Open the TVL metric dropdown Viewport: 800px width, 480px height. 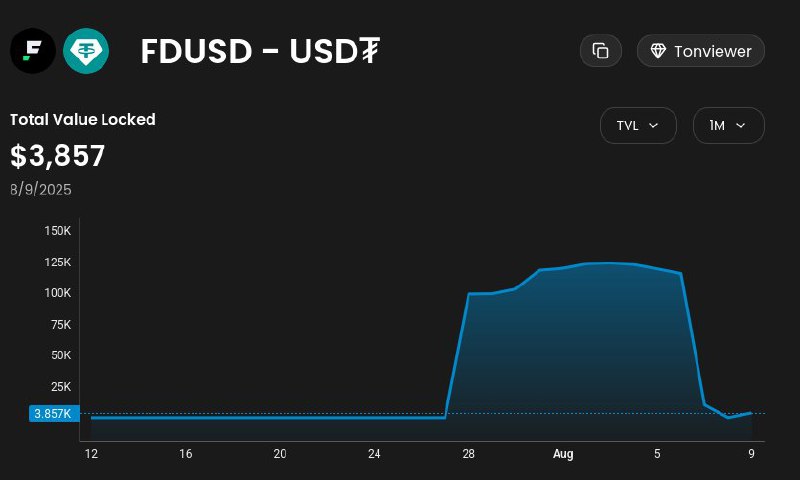pos(638,126)
